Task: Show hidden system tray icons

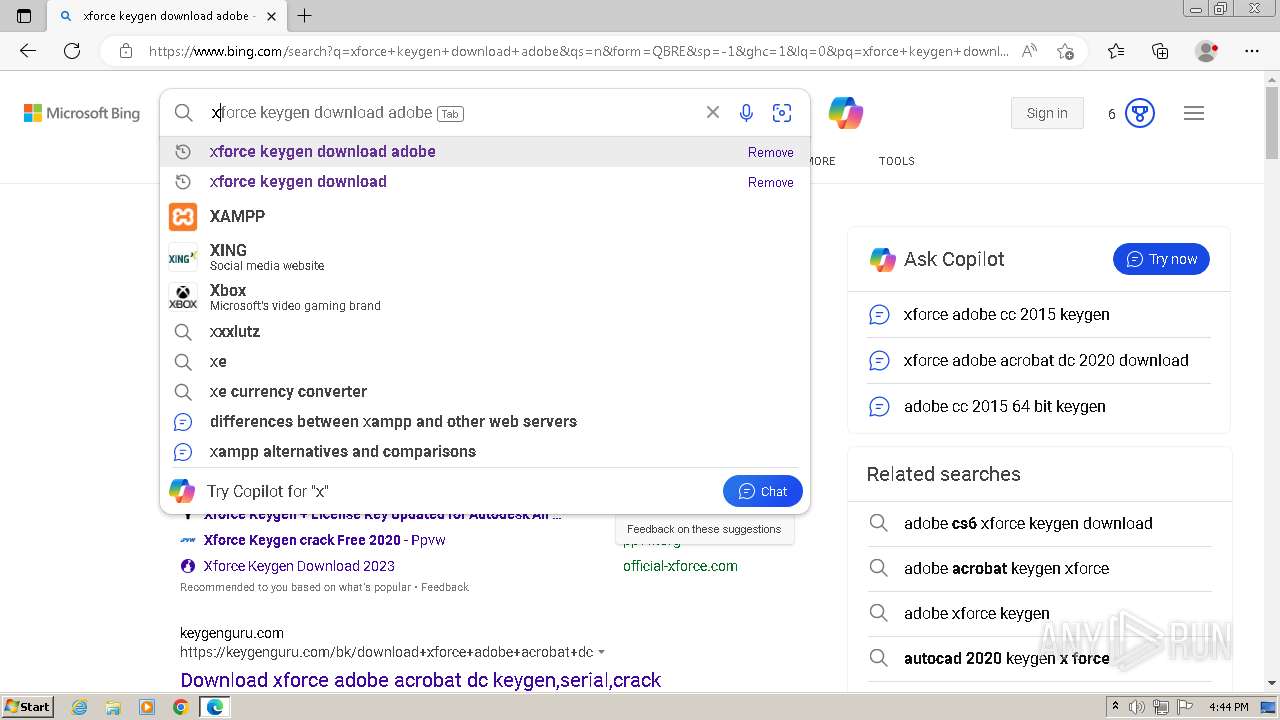Action: click(x=1115, y=707)
